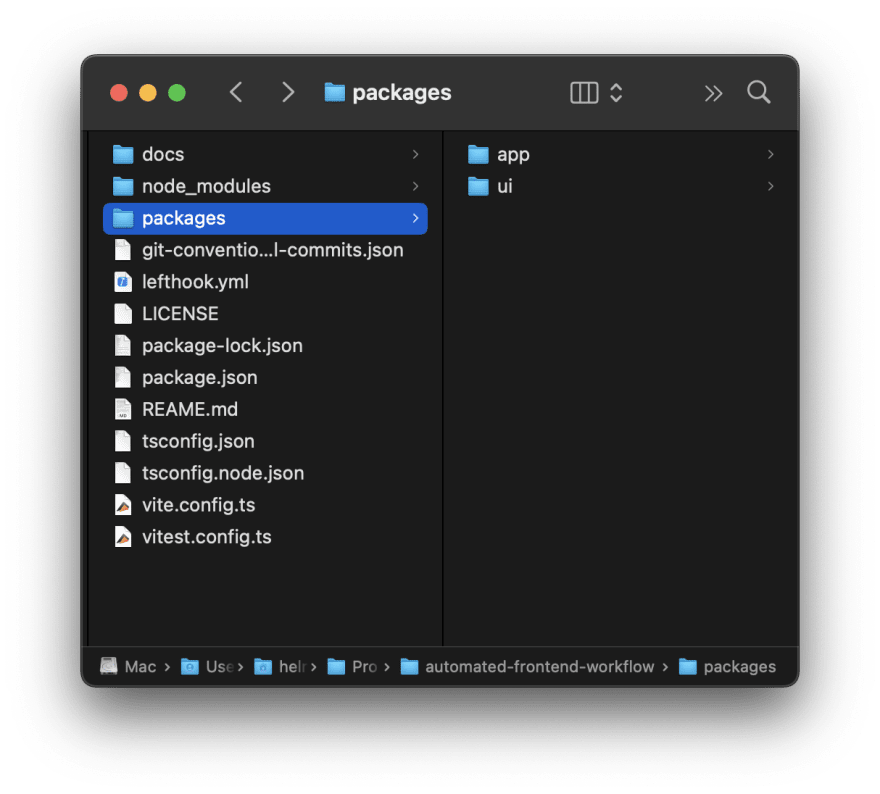The width and height of the screenshot is (880, 794).
Task: Select the package-lock.json file name
Action: click(x=222, y=346)
